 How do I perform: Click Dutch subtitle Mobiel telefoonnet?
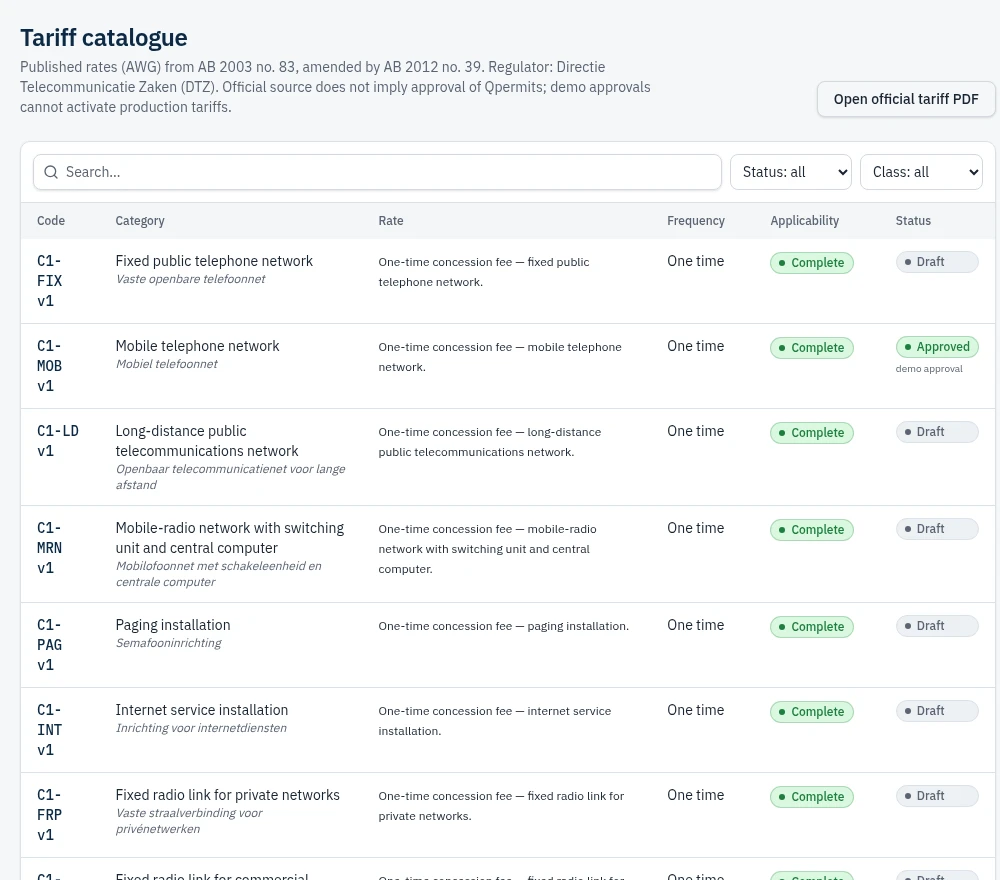coord(166,363)
